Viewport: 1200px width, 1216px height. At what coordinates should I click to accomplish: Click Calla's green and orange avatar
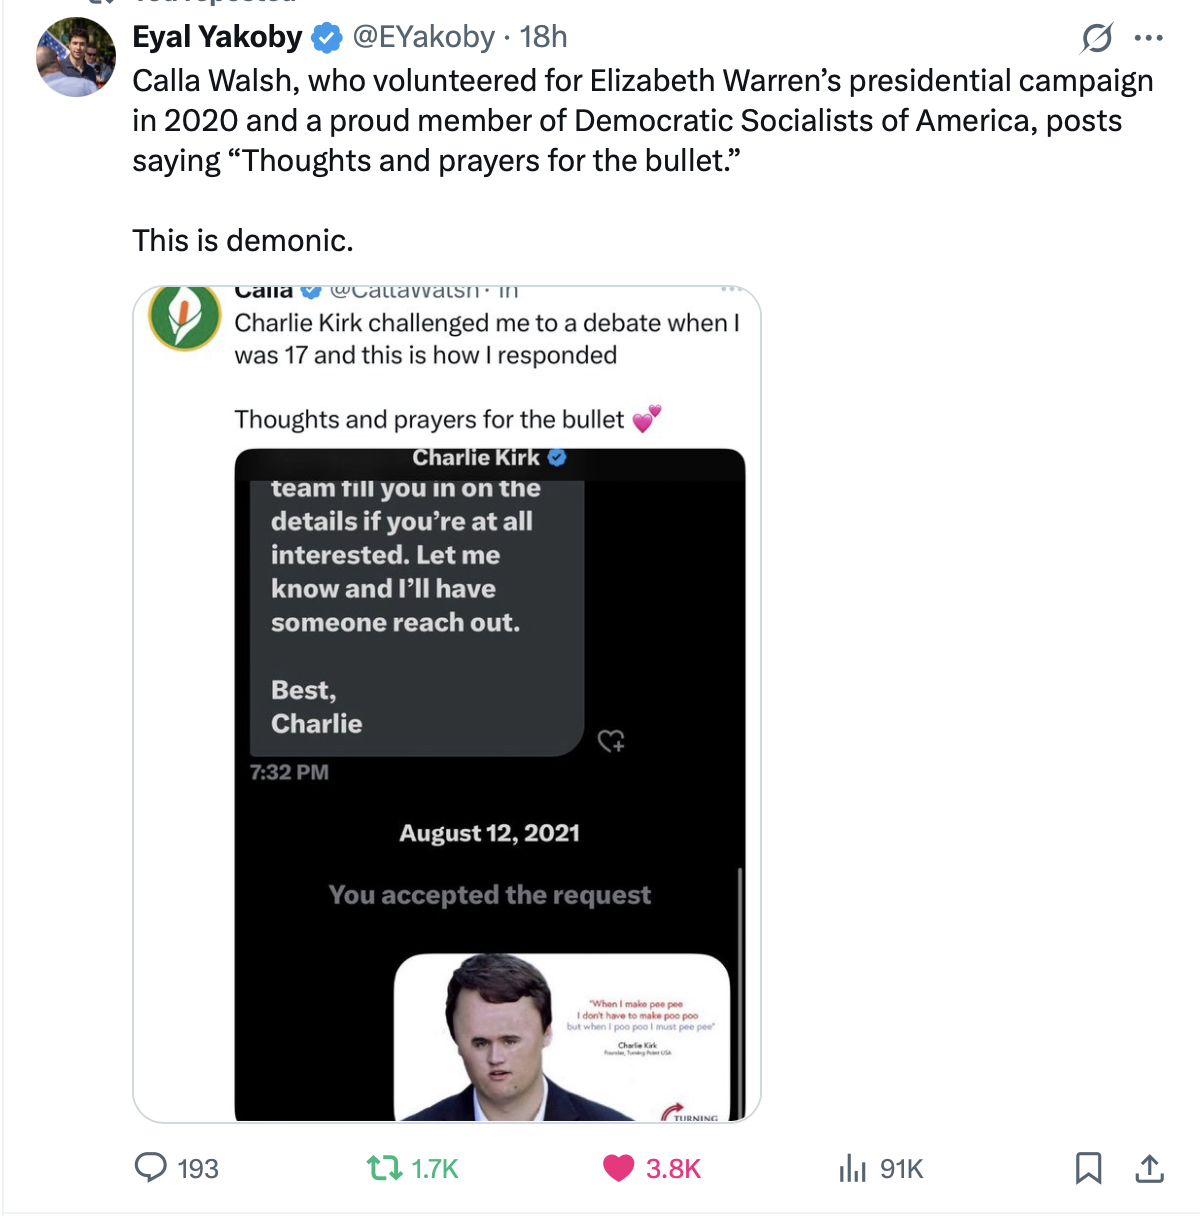185,318
